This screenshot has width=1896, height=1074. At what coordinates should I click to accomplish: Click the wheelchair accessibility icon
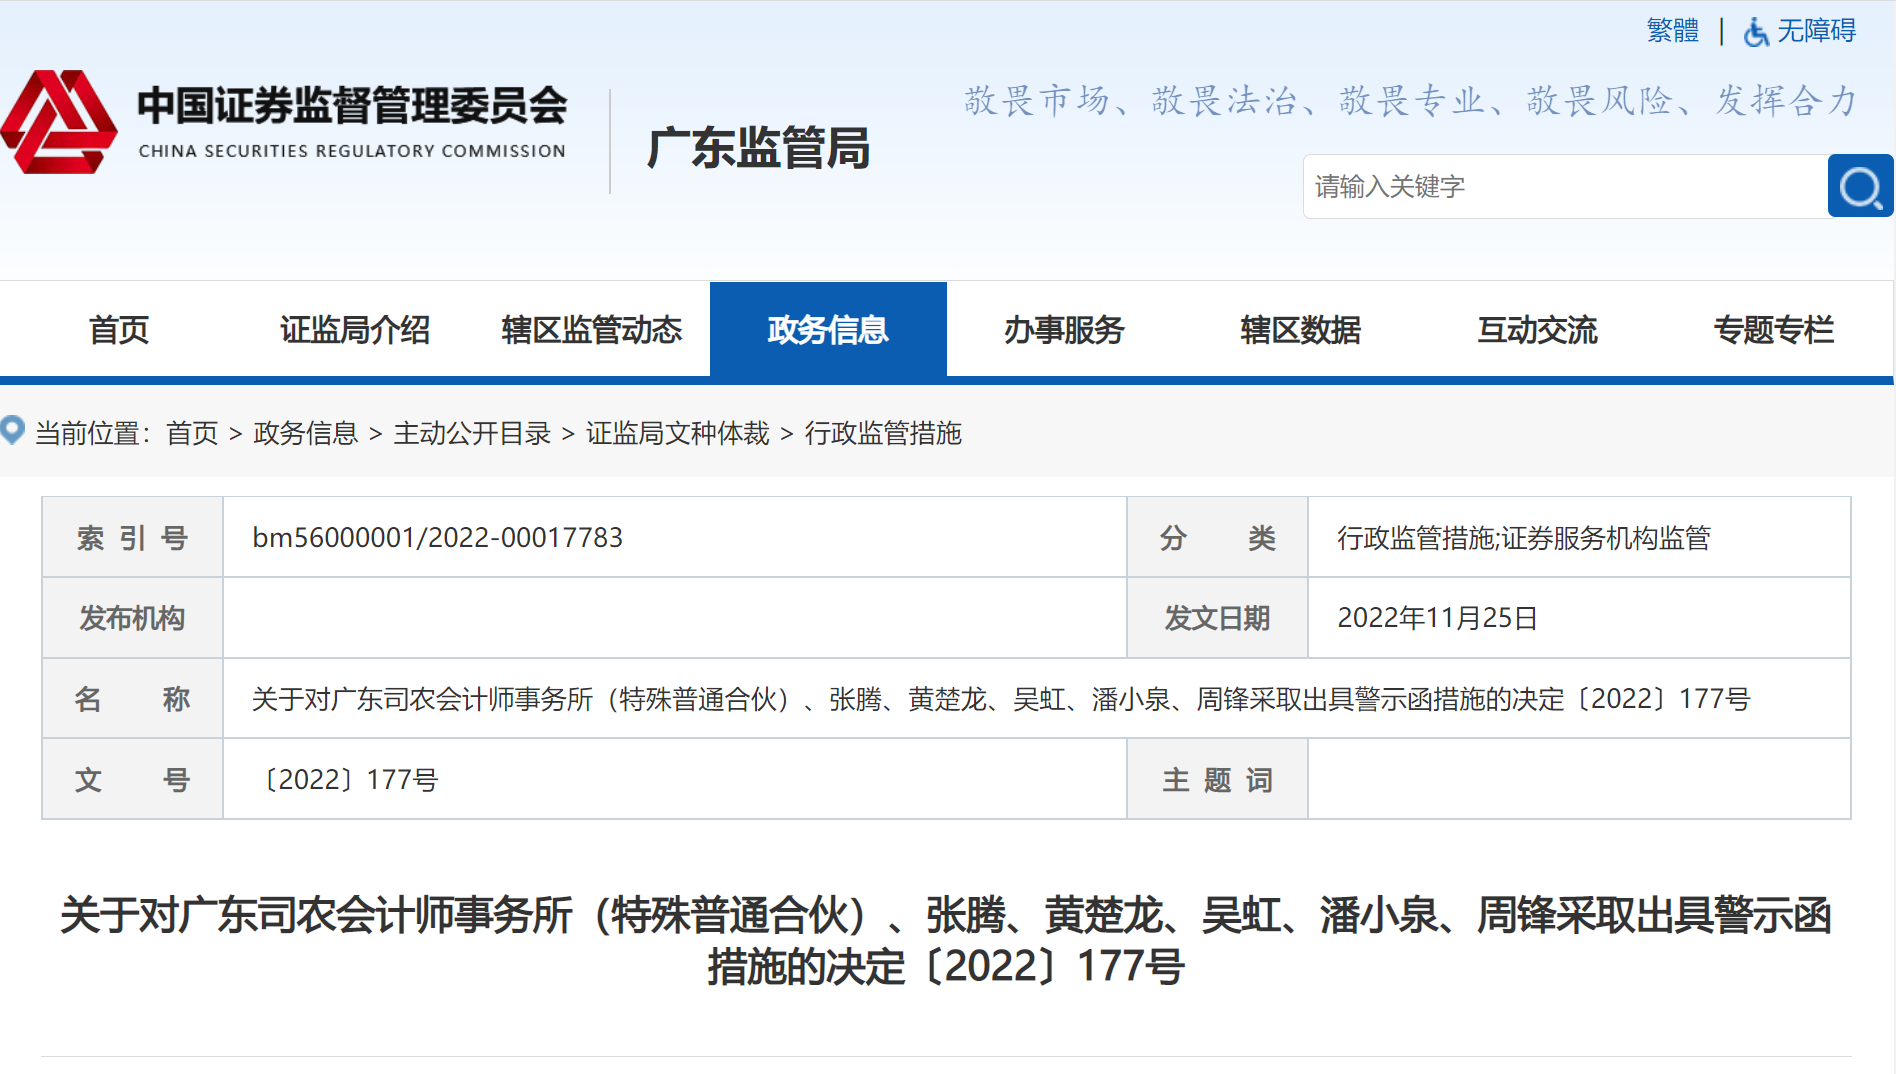pos(1755,32)
